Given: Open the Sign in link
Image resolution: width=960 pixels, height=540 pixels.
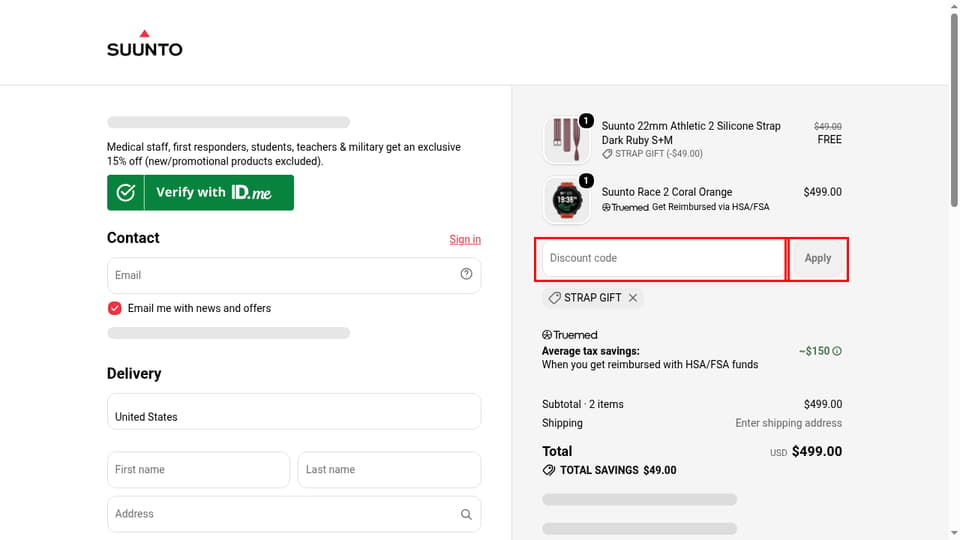Looking at the screenshot, I should click(x=465, y=239).
